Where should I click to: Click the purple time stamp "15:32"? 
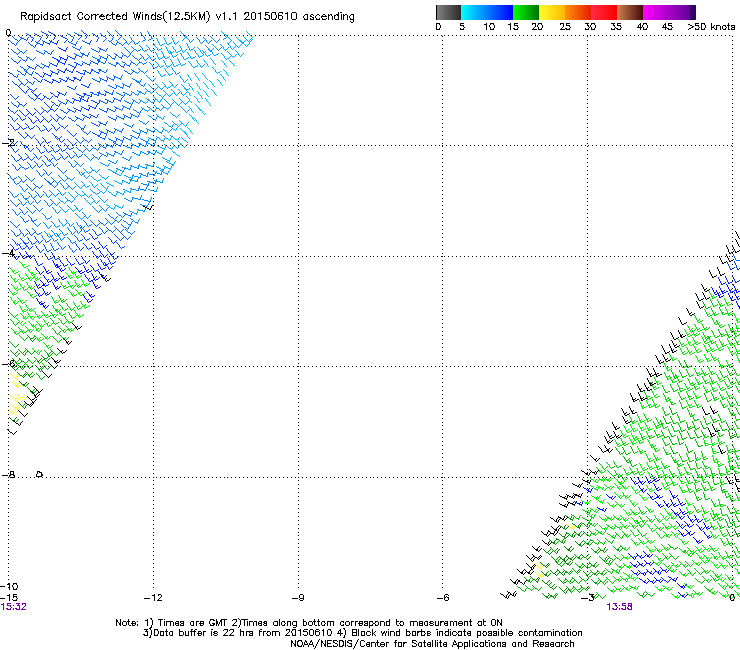(14, 607)
